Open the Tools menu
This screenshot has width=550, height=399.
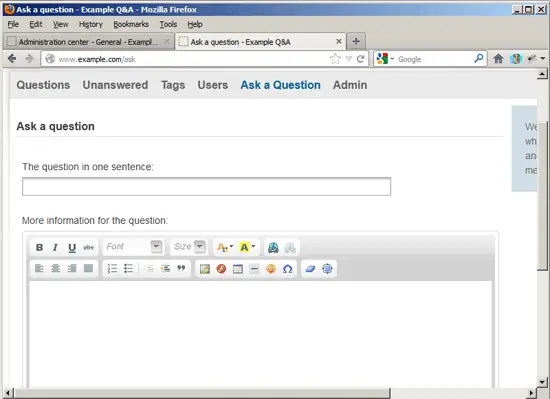[168, 24]
